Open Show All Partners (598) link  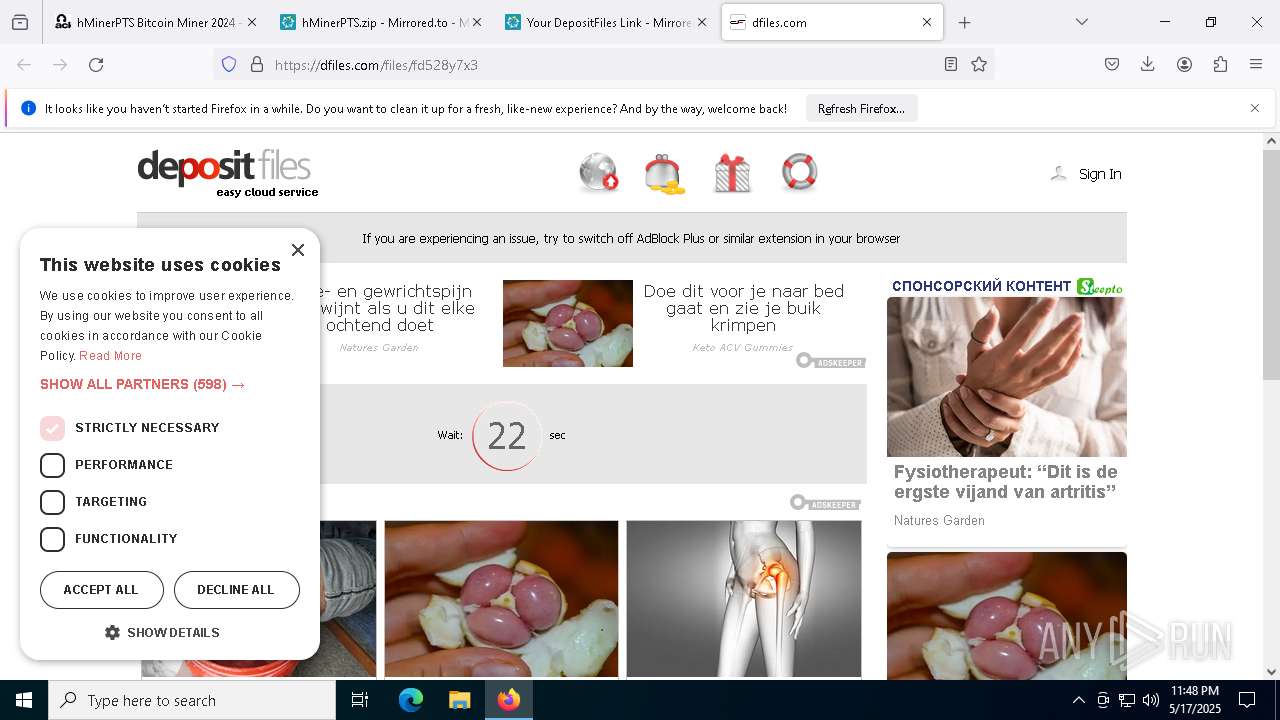[x=142, y=384]
